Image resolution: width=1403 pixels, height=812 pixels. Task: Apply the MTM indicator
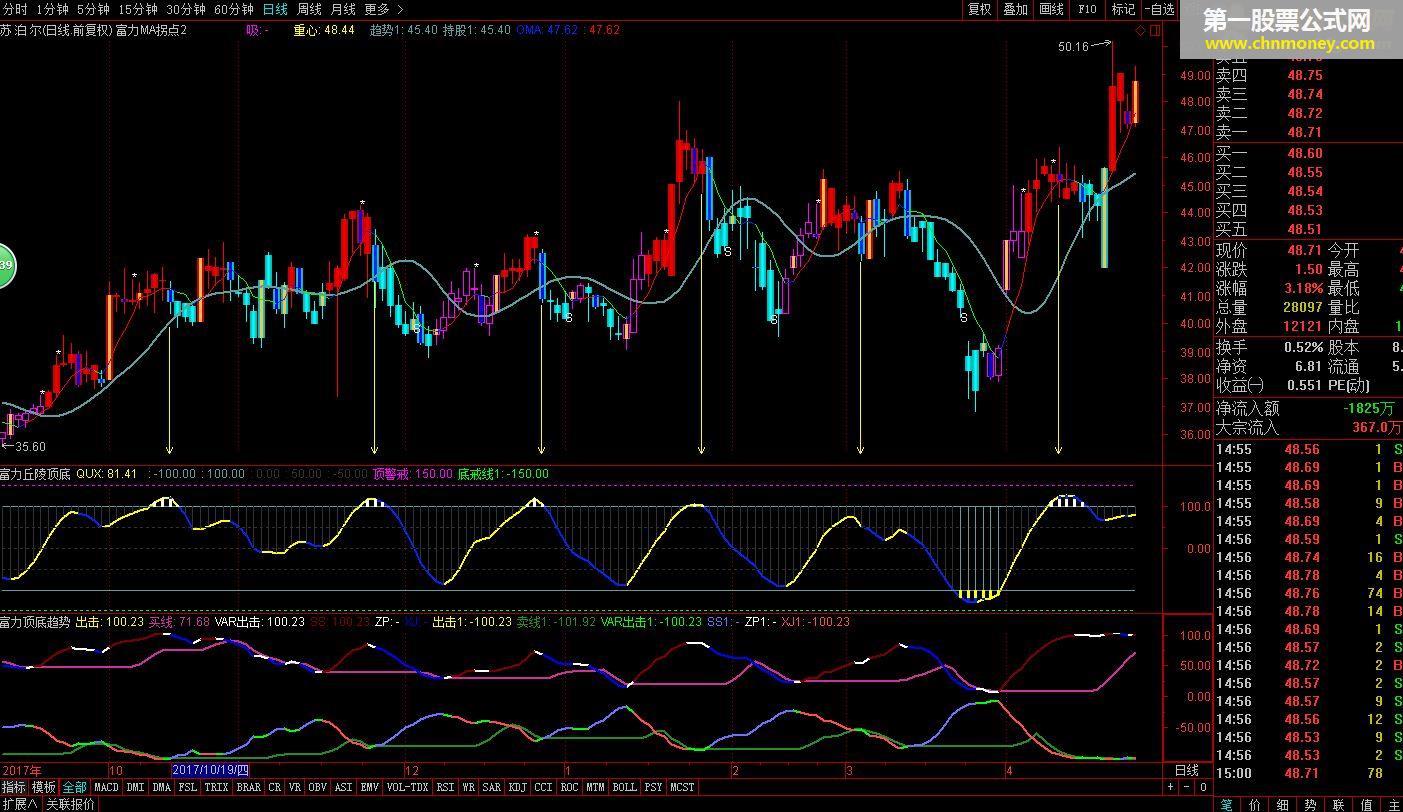point(596,787)
